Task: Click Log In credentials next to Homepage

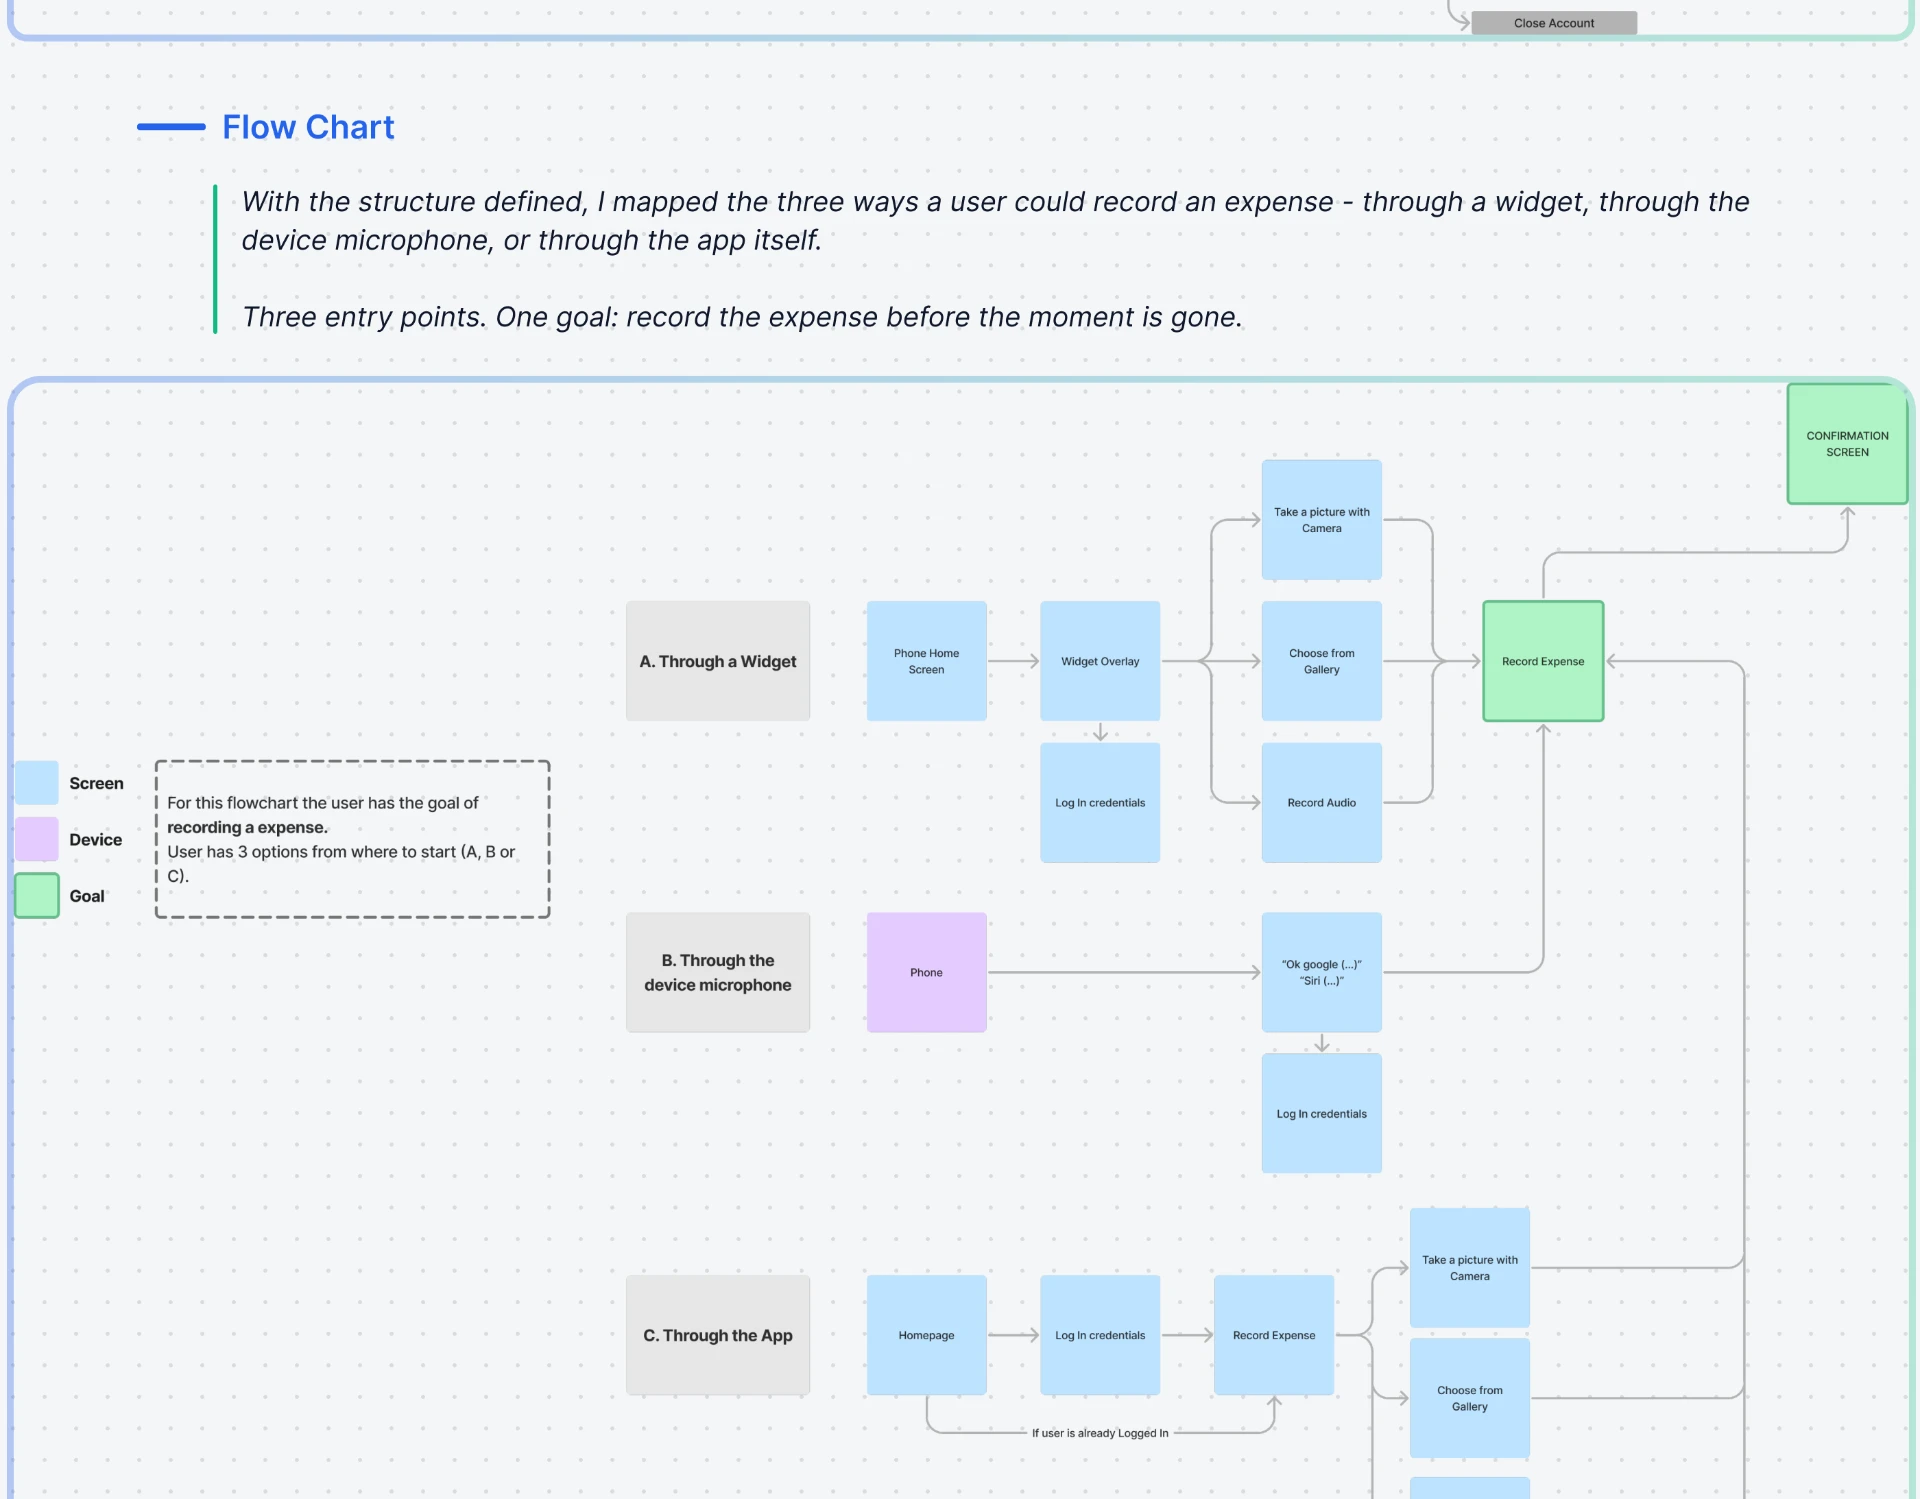Action: 1100,1335
